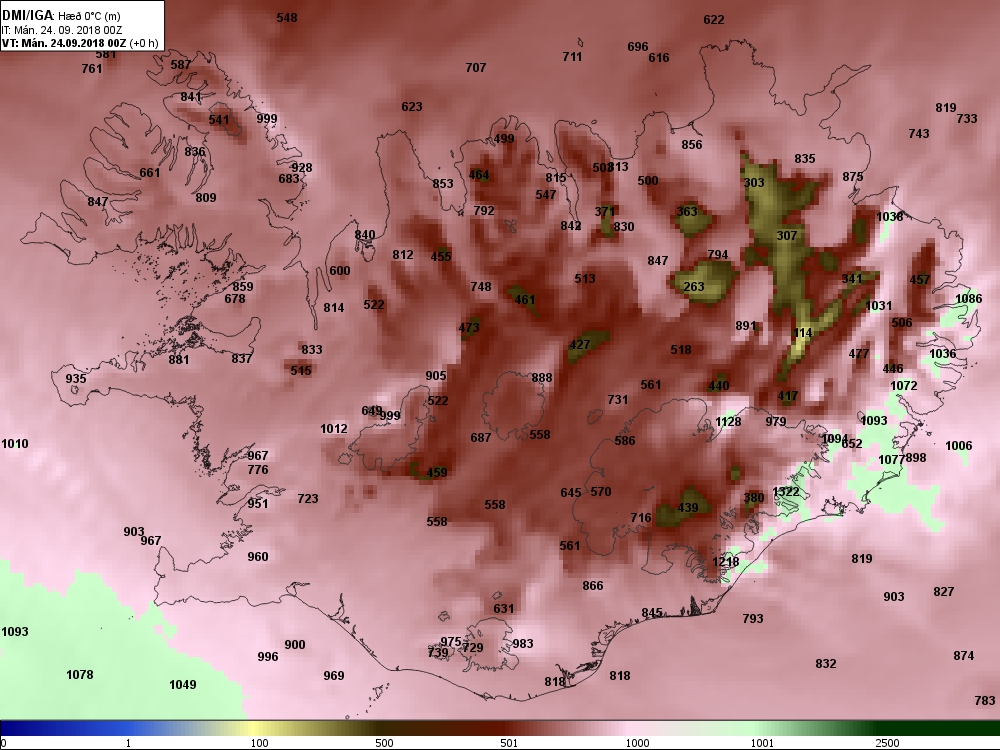Viewport: 1000px width, 750px height.
Task: Click the value '1078' in the green area
Action: coord(80,675)
